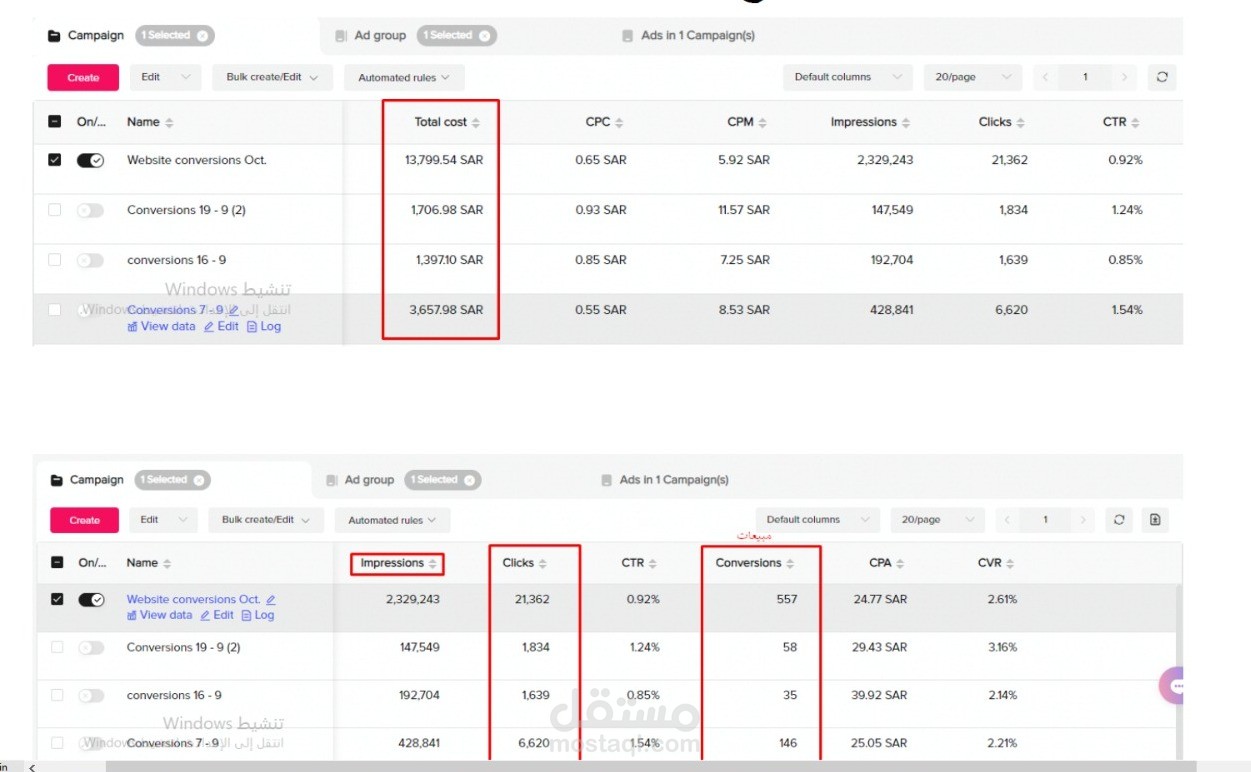The width and height of the screenshot is (1251, 772).
Task: Go to next page in bottom panel
Action: coord(1084,520)
